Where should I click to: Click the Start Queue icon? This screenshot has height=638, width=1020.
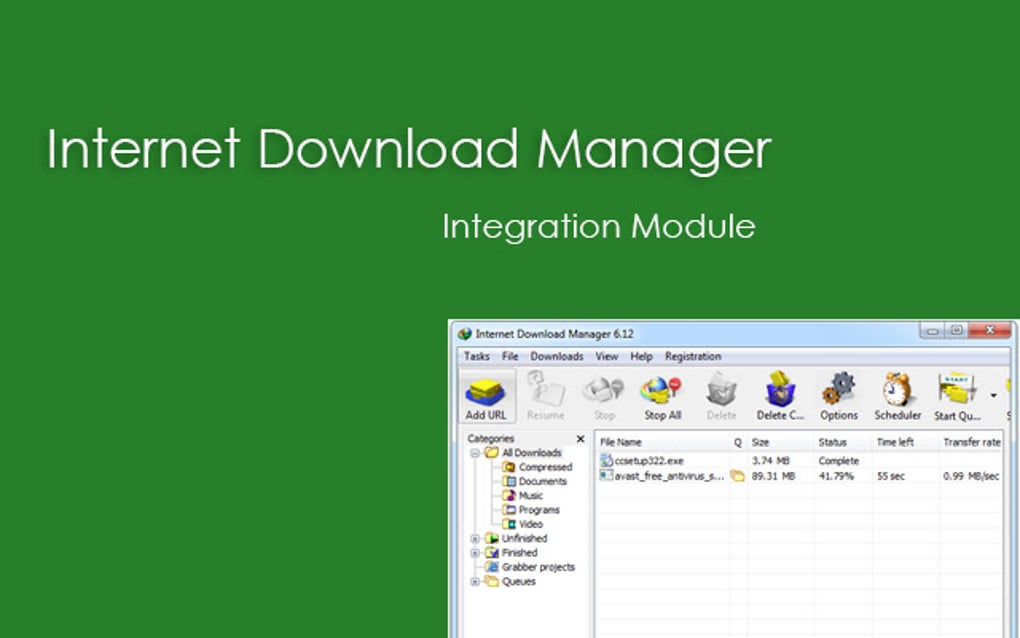tap(953, 393)
